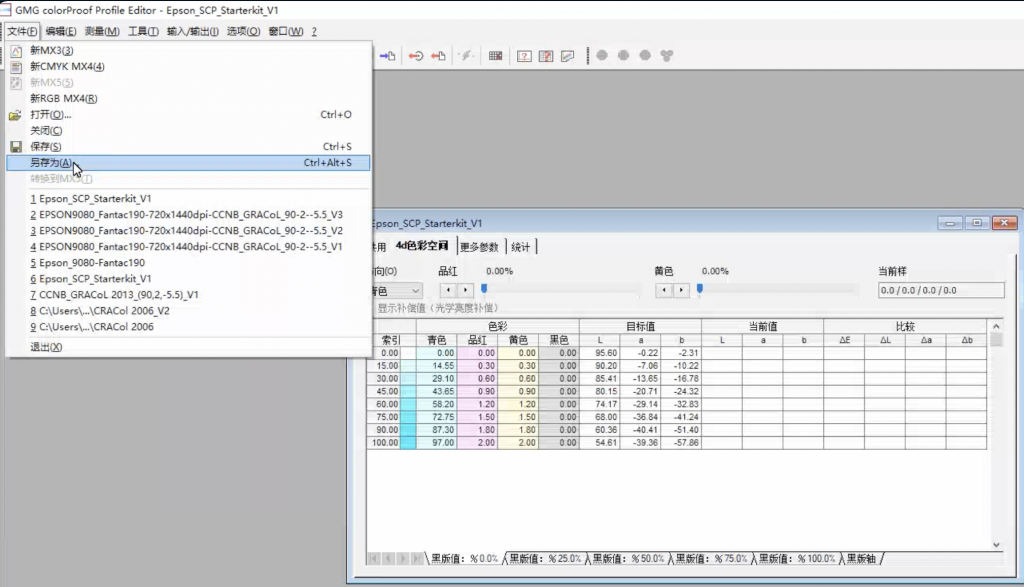
Task: Choose 新RGB MX4(R) in the file menu
Action: [188, 99]
